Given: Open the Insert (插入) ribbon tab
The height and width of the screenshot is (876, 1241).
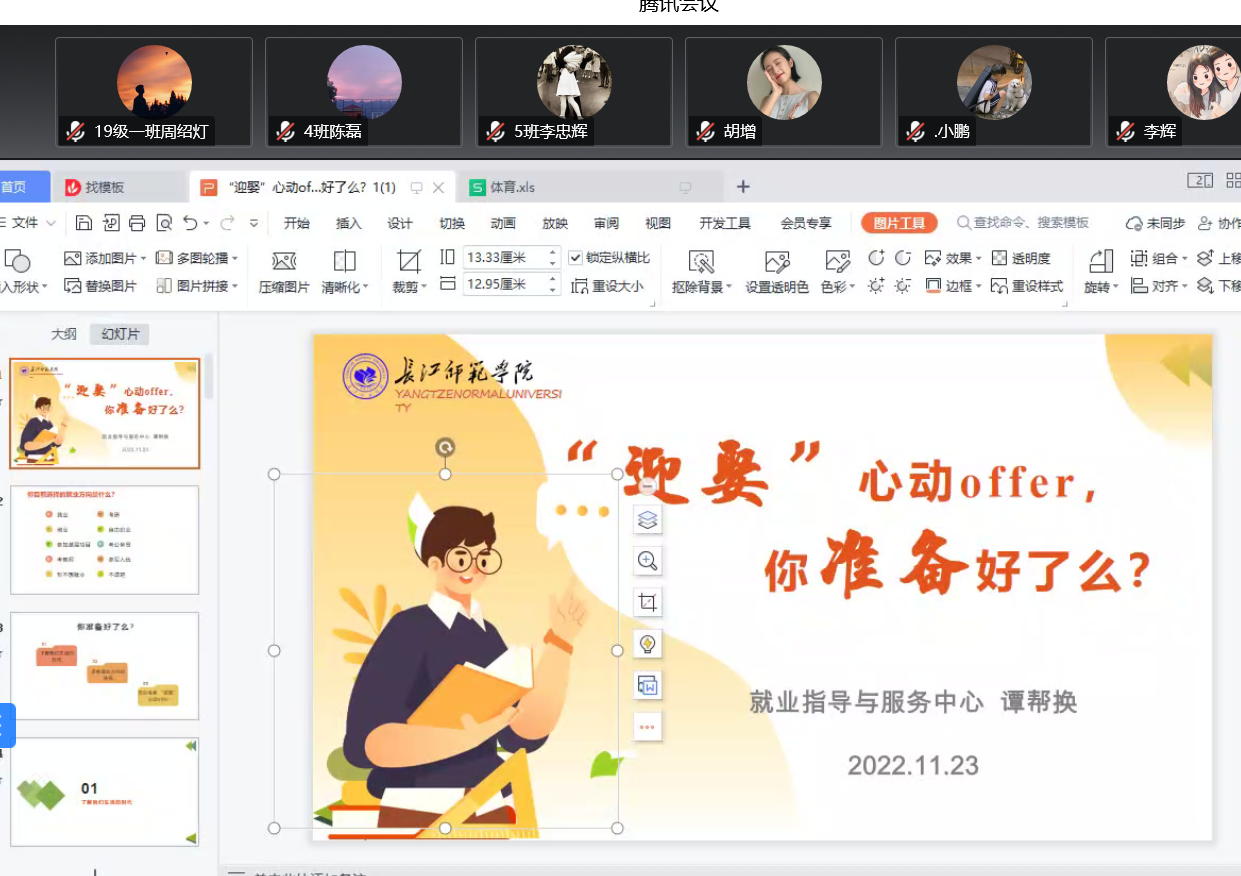Looking at the screenshot, I should (349, 223).
